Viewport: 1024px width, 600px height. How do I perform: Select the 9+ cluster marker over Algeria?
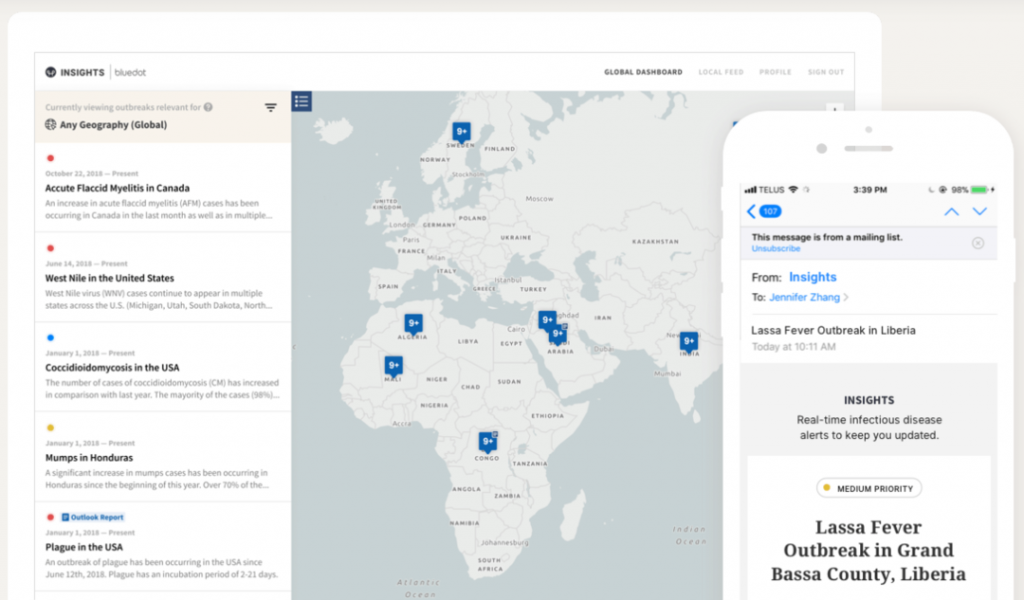tap(413, 323)
